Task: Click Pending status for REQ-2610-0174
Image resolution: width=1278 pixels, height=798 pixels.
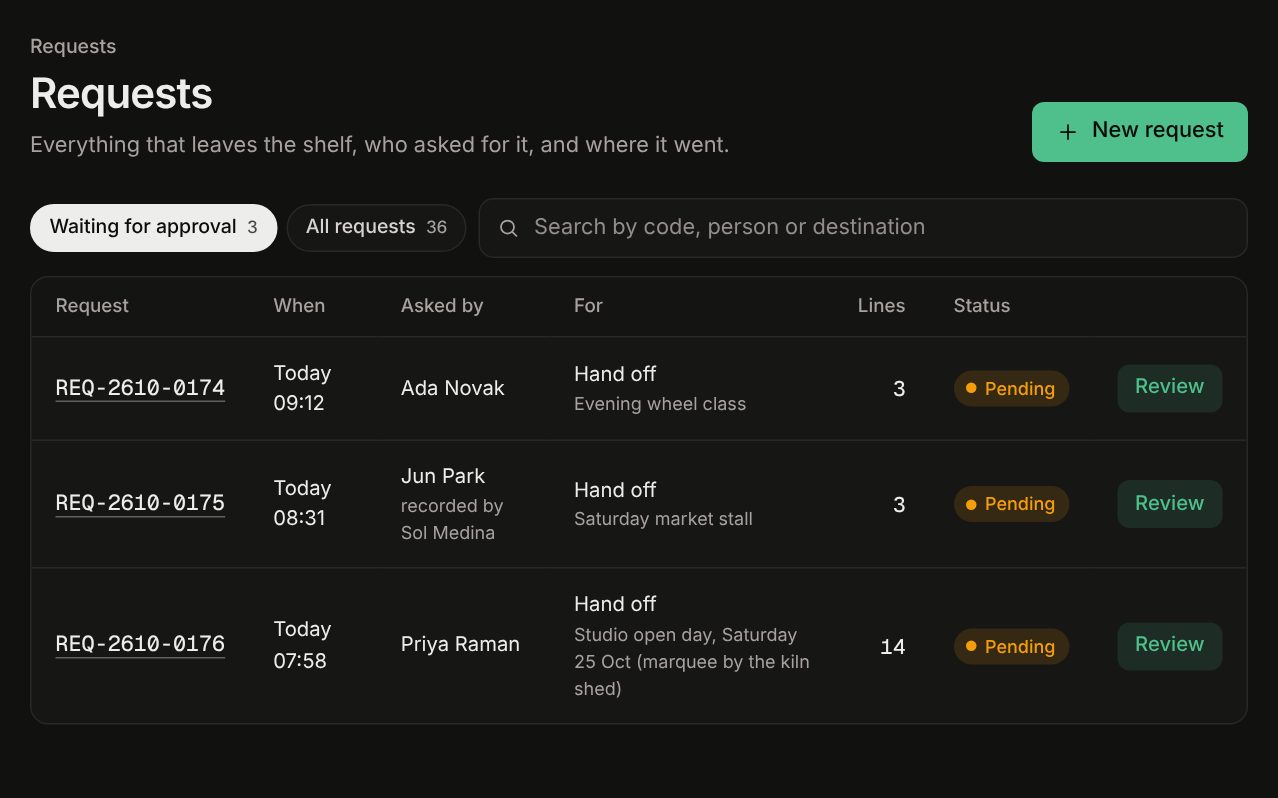Action: (x=1011, y=389)
